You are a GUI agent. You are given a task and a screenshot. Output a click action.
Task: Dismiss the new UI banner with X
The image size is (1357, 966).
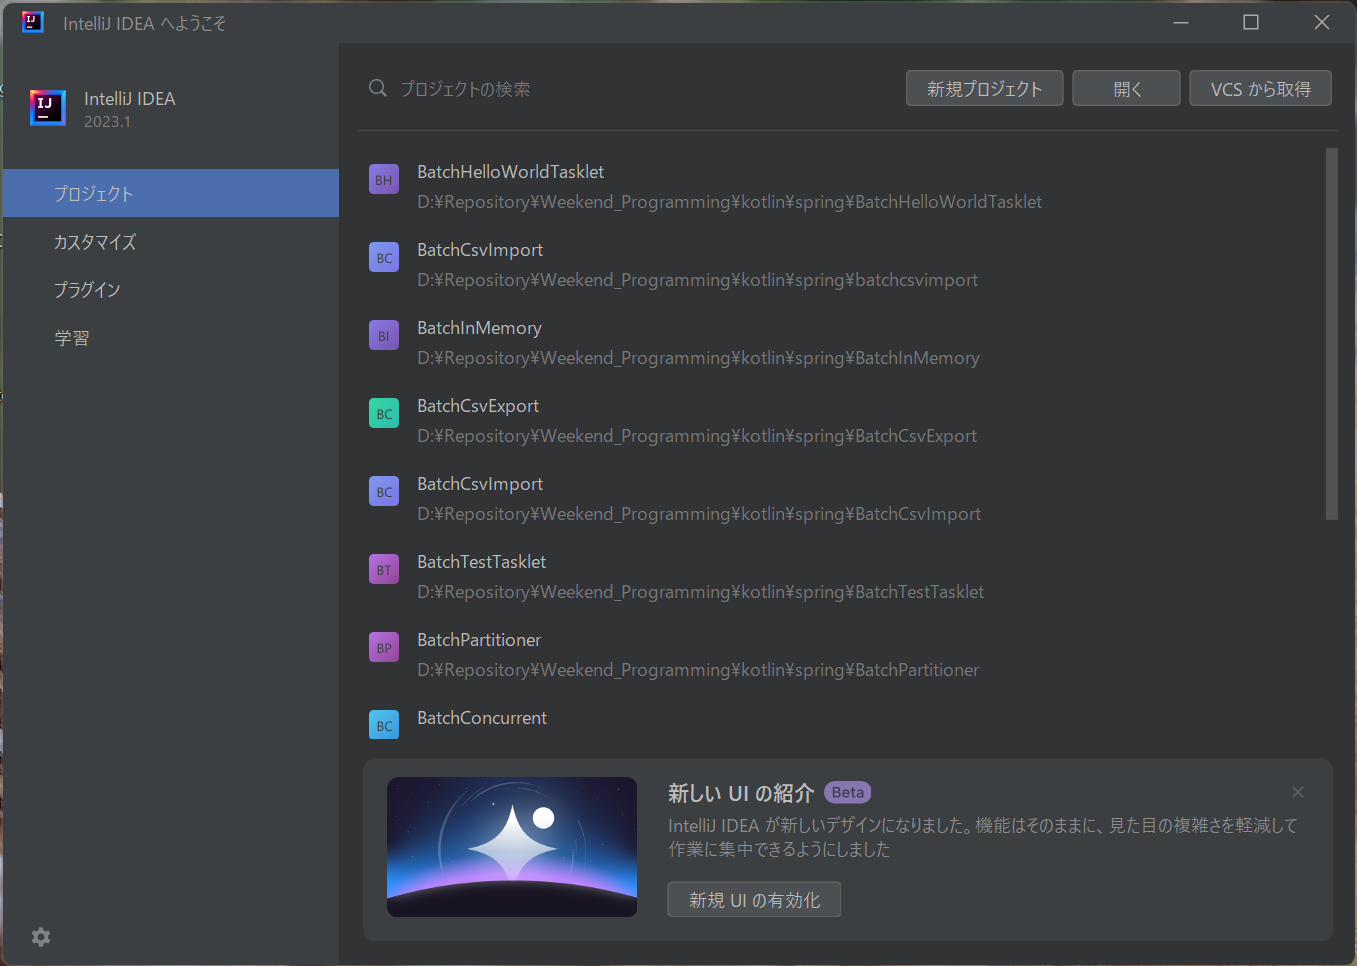(x=1298, y=792)
